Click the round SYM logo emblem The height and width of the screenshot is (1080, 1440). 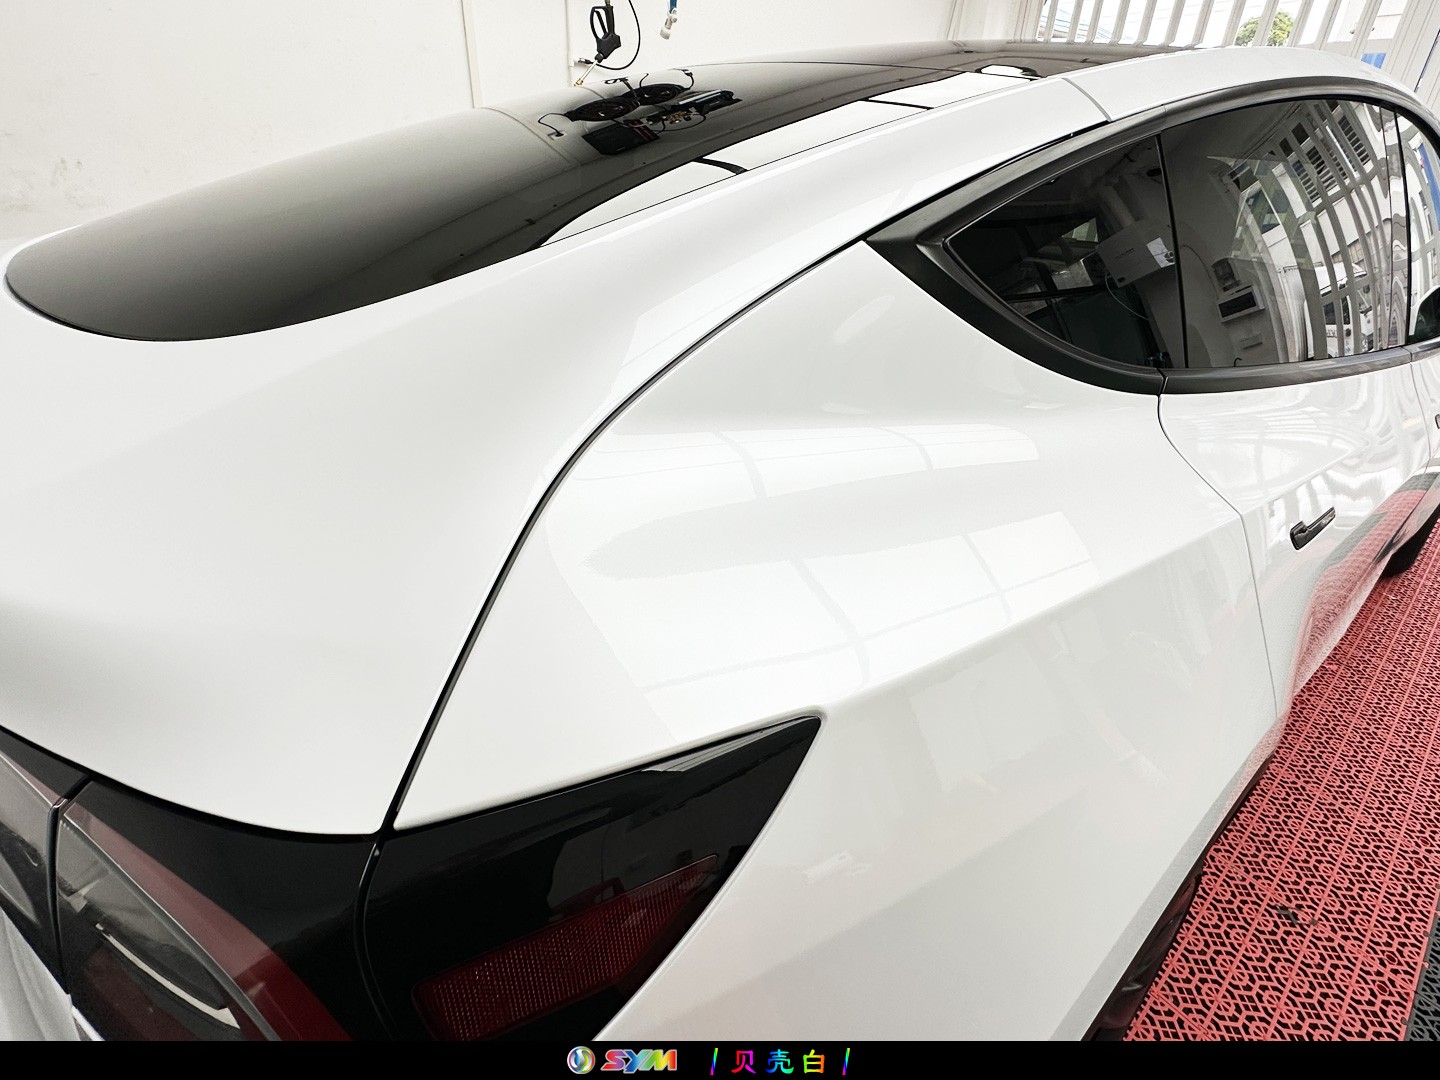[580, 1061]
